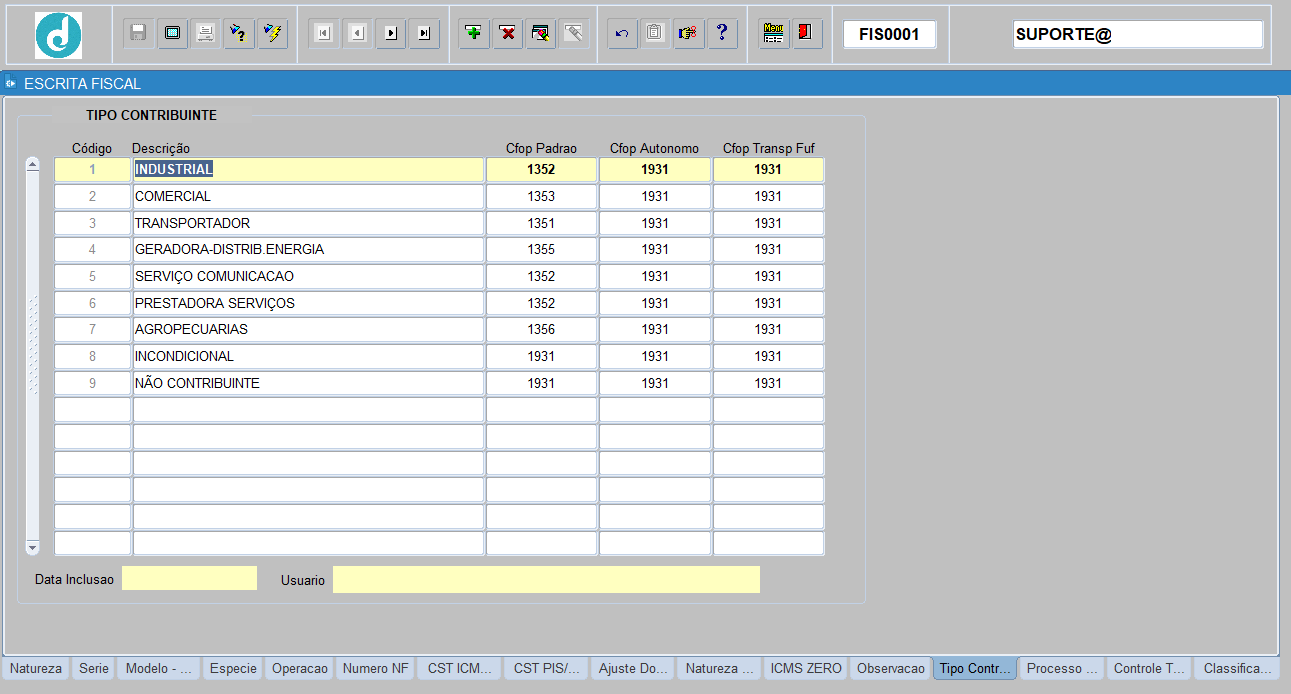Image resolution: width=1291 pixels, height=694 pixels.
Task: Insert a new record with green plus
Action: point(474,33)
